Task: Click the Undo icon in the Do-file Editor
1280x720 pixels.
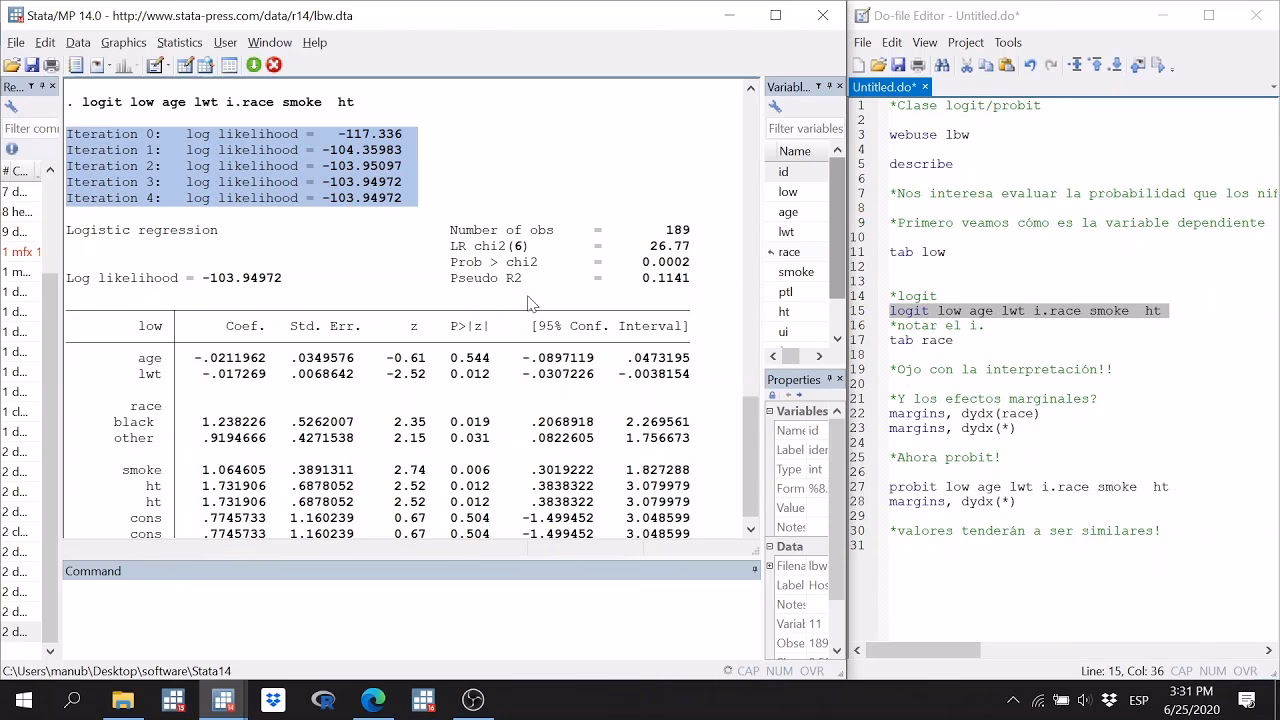Action: (1030, 65)
